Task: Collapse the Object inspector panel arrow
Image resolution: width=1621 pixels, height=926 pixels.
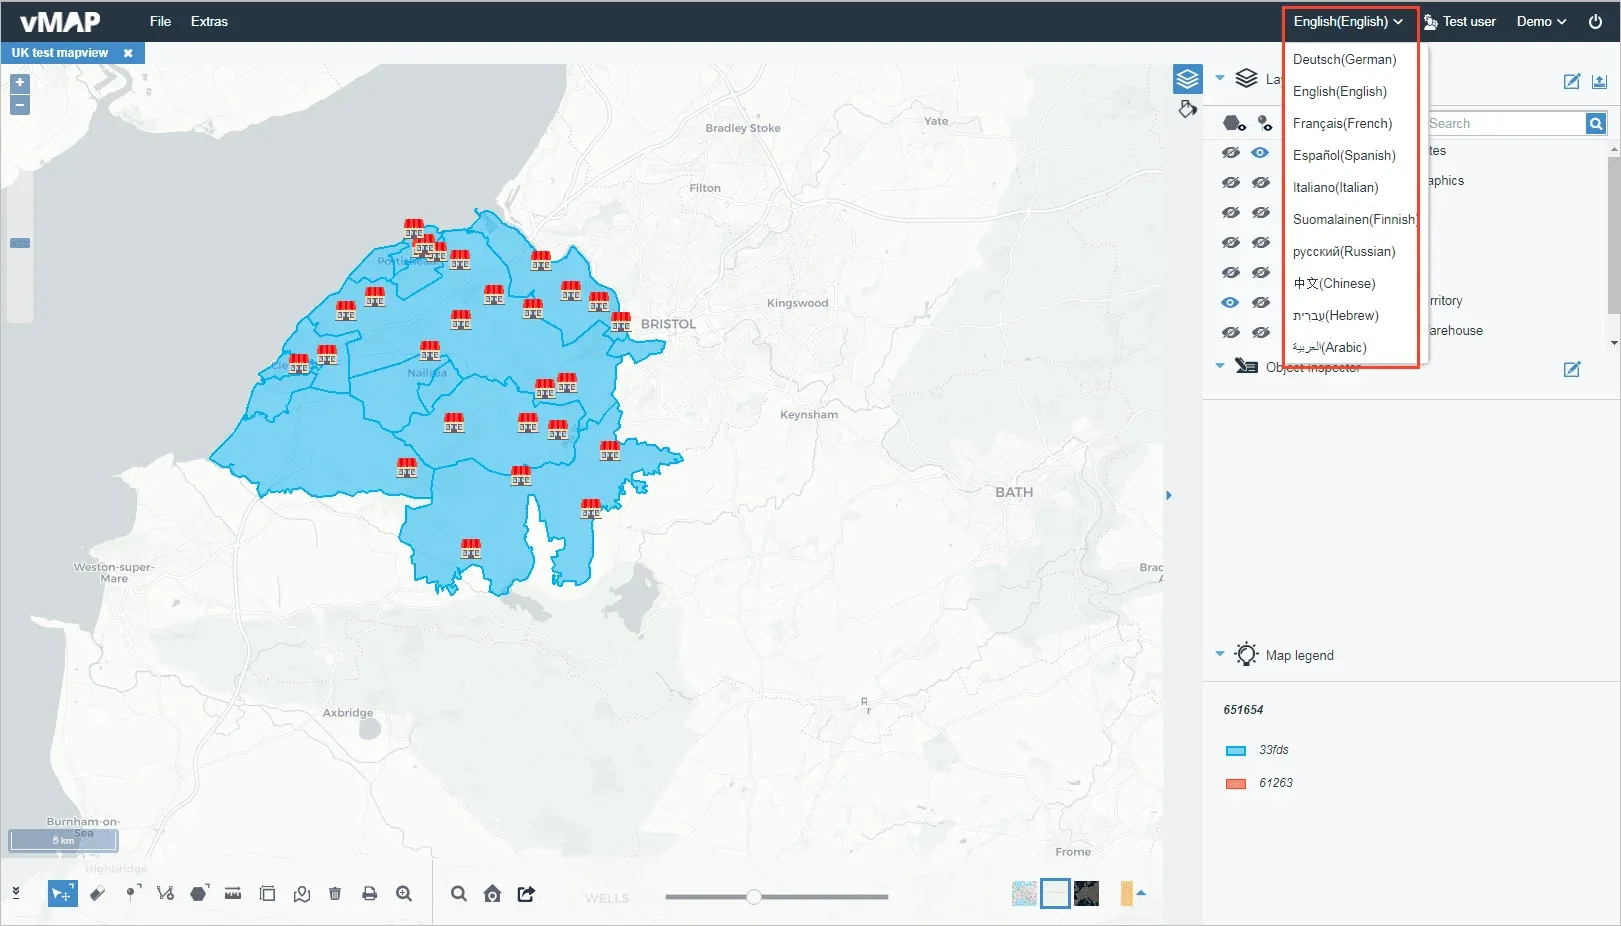Action: (1220, 366)
